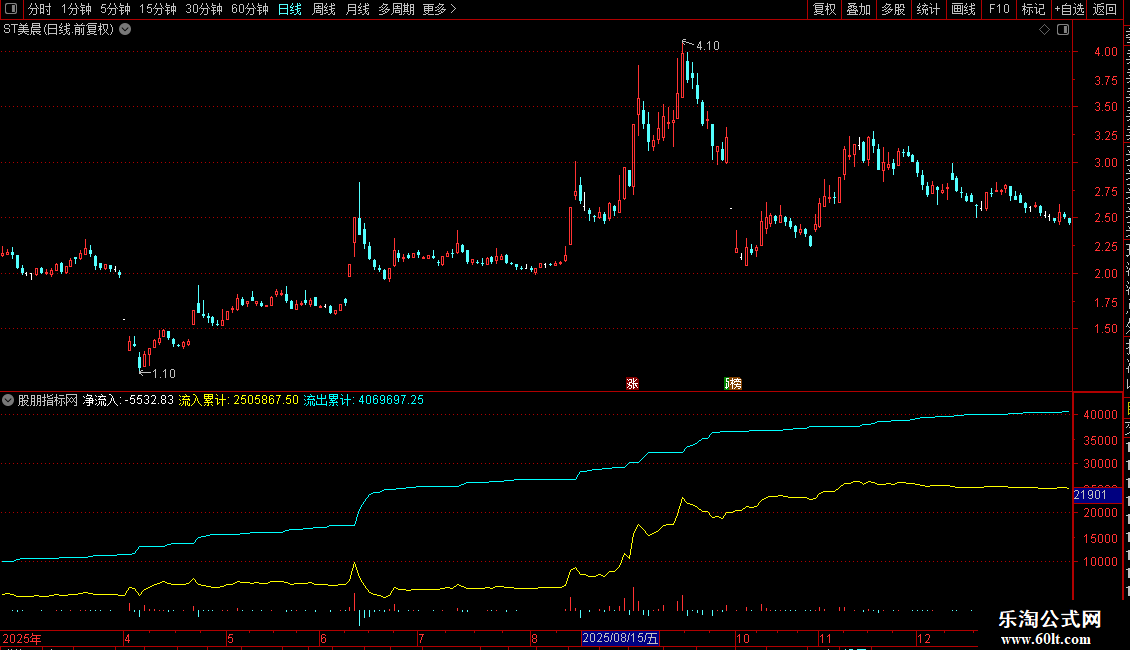
Task: Click the 复权 button
Action: [824, 9]
